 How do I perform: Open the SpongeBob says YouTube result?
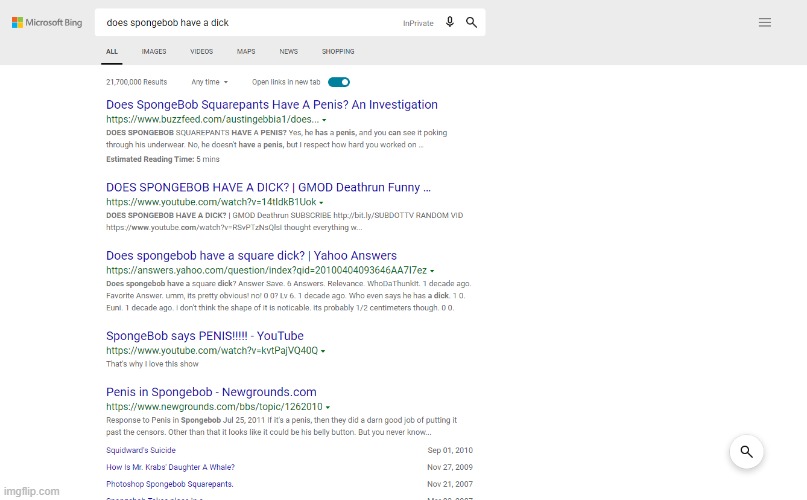(205, 336)
